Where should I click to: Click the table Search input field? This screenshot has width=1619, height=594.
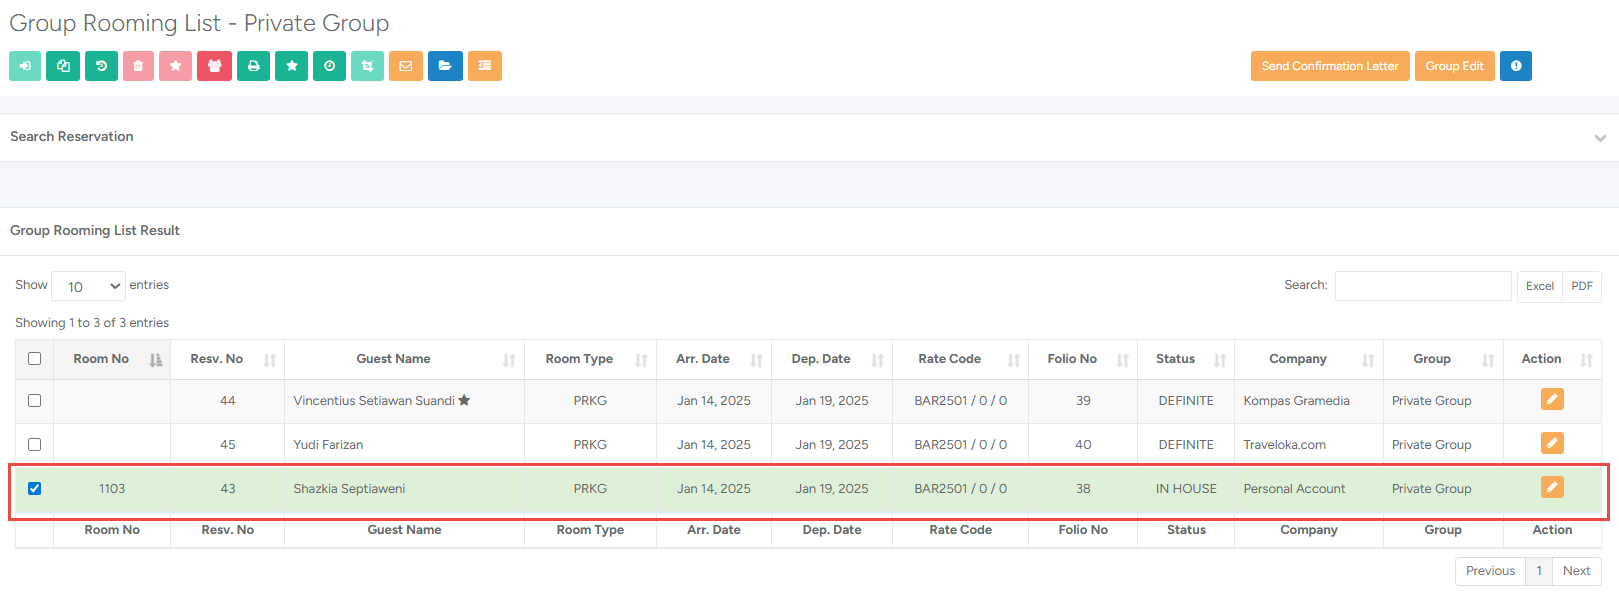pos(1422,286)
